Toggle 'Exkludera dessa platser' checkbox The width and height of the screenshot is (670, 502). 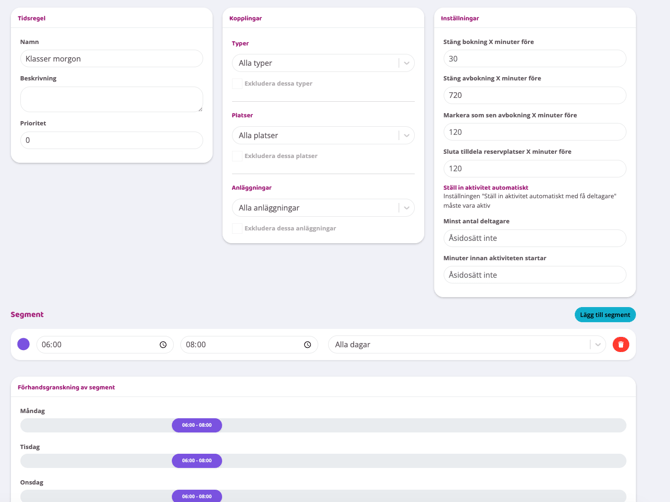click(x=238, y=156)
